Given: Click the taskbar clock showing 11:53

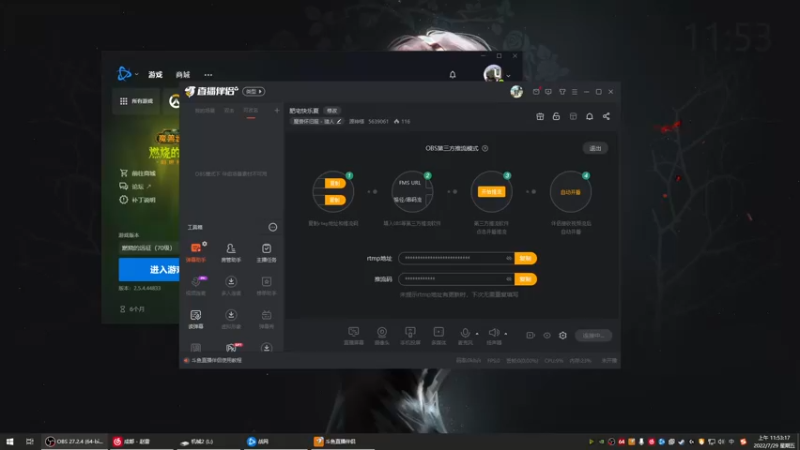Looking at the screenshot, I should [x=774, y=441].
